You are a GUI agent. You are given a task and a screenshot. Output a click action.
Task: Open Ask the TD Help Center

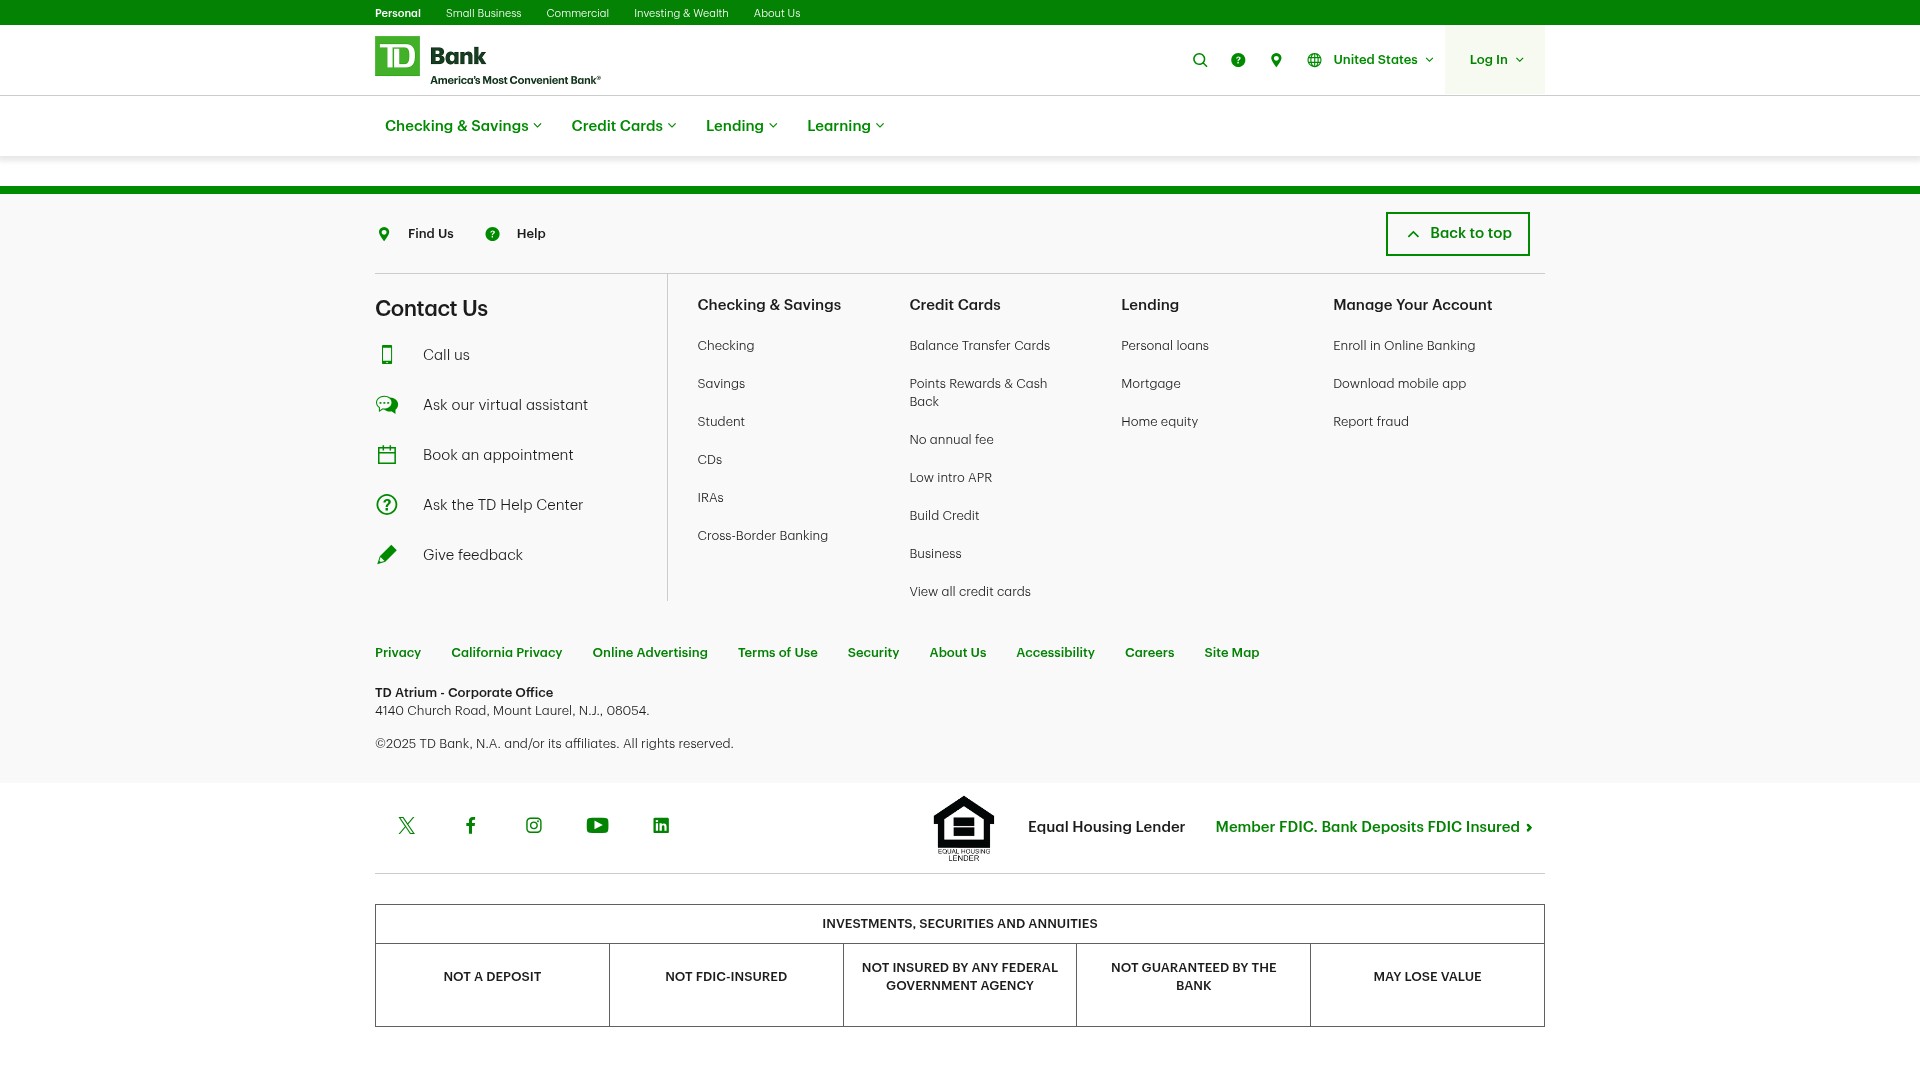point(503,505)
